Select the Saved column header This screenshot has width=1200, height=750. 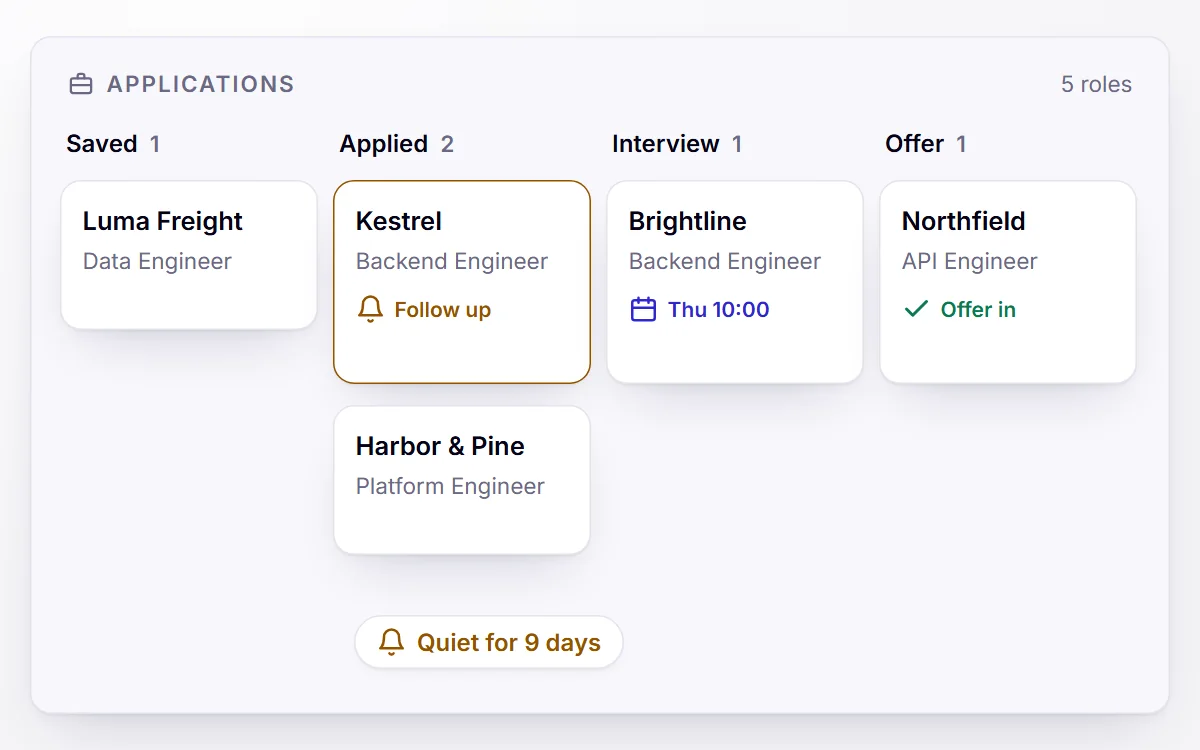[102, 144]
